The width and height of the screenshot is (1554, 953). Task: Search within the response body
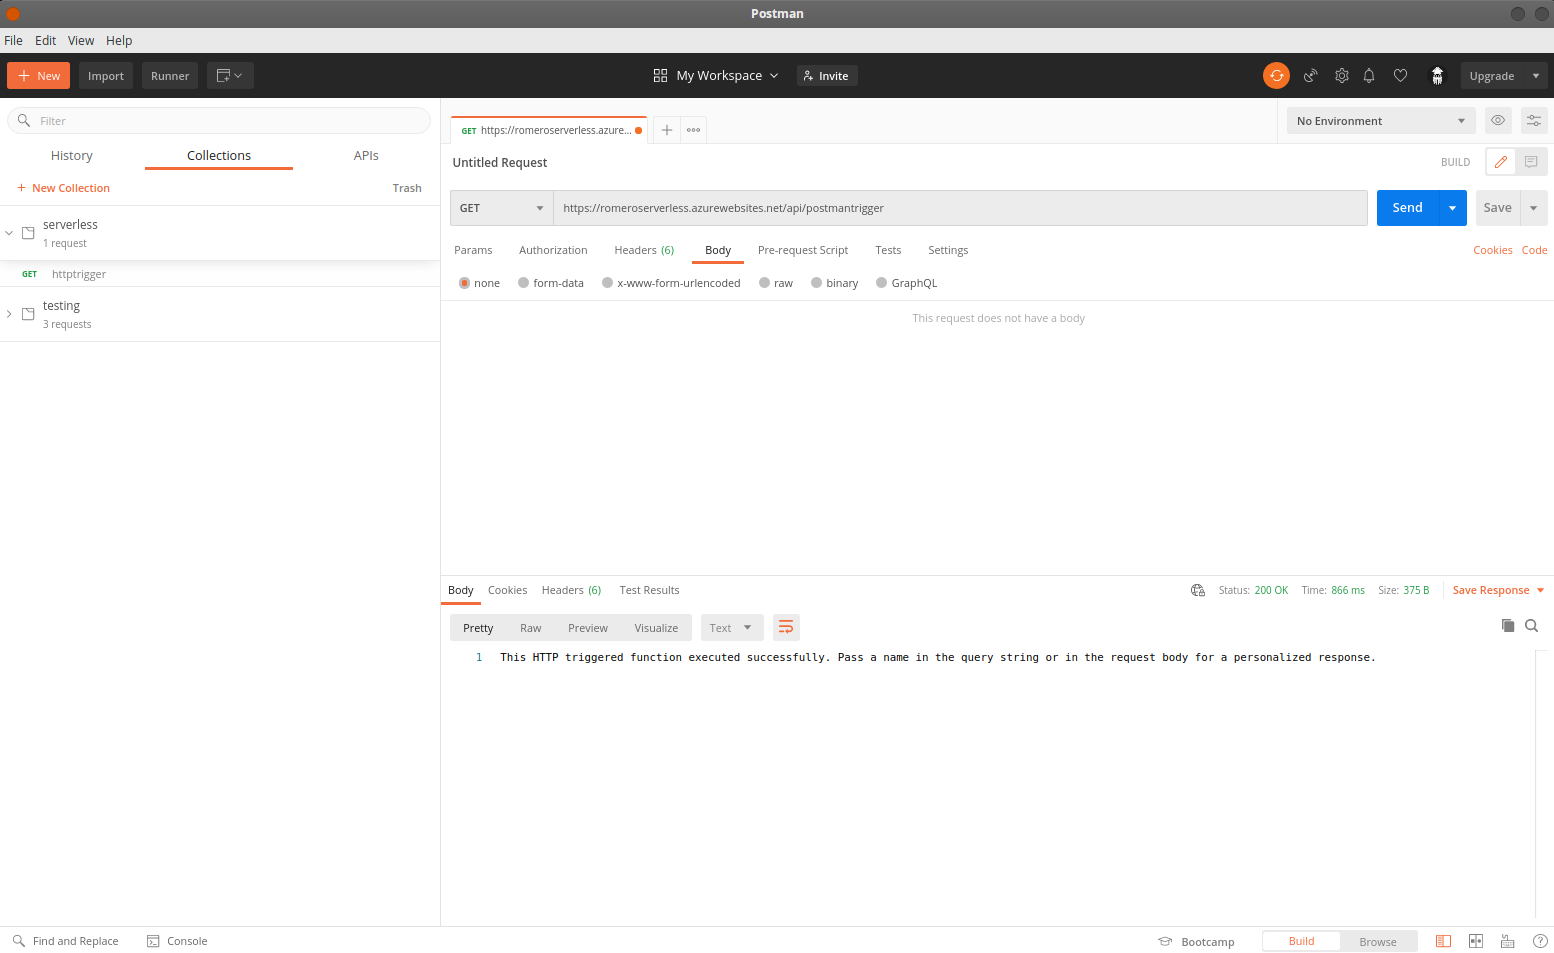[1532, 626]
